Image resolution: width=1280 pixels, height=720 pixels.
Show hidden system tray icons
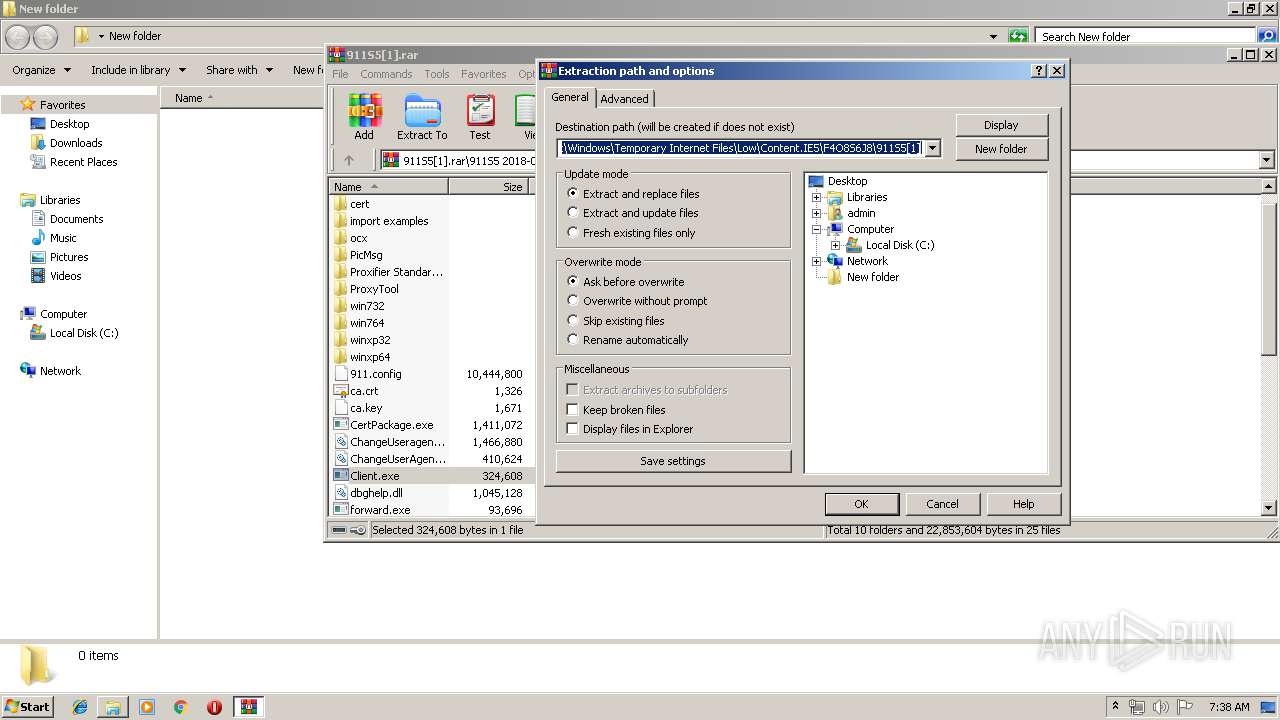1116,707
